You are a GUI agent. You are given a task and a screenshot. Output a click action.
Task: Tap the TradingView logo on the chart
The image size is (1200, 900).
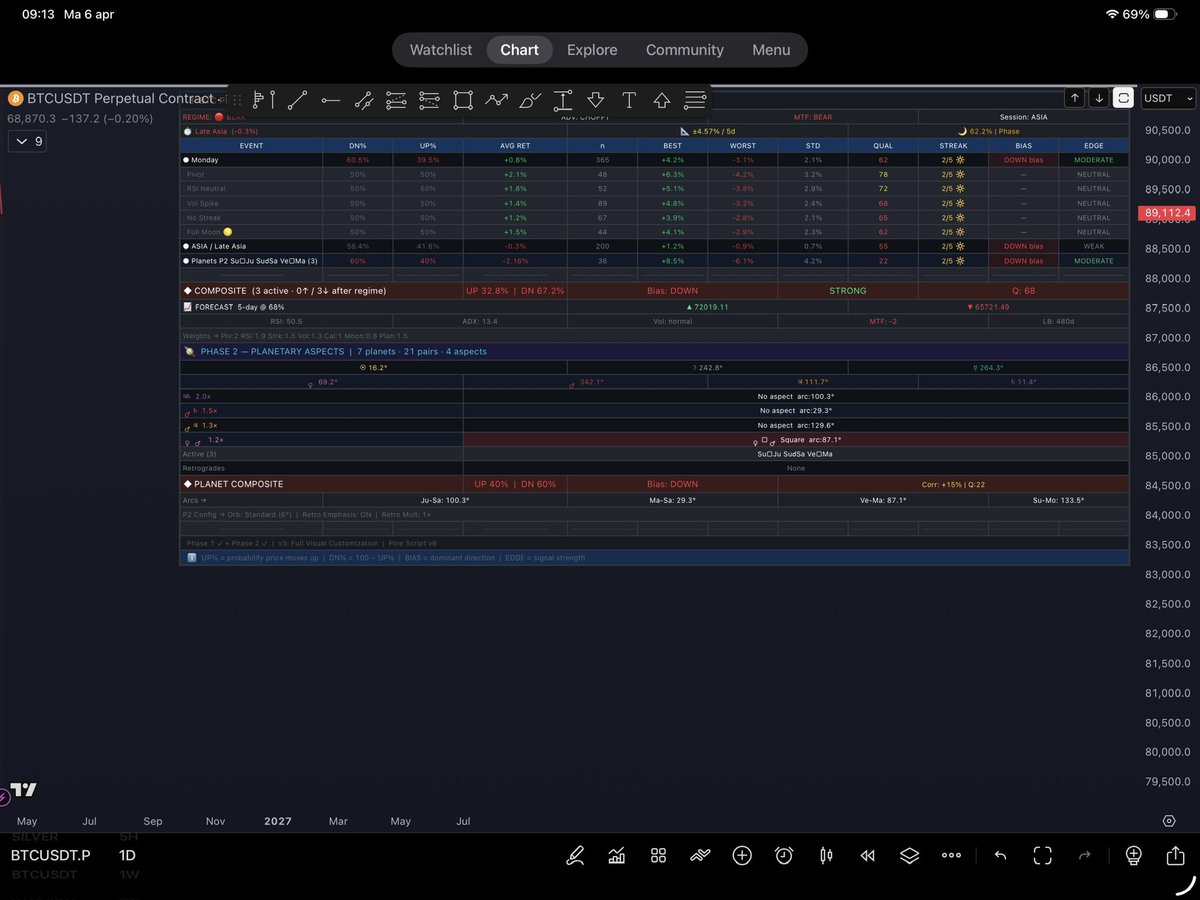[x=24, y=789]
